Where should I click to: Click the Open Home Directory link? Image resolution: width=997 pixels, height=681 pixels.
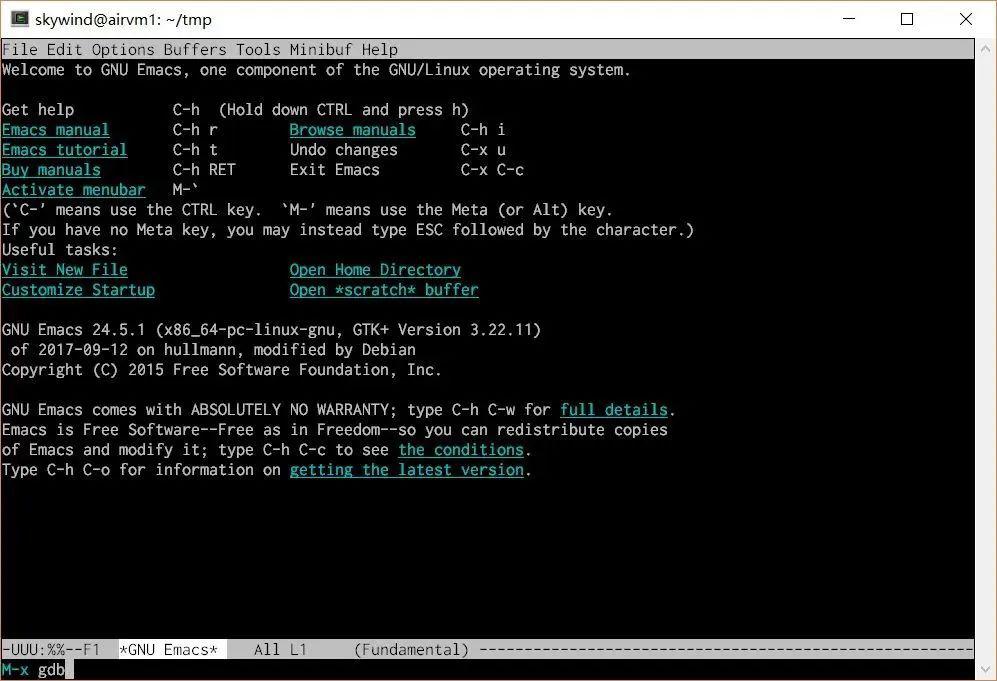coord(375,270)
